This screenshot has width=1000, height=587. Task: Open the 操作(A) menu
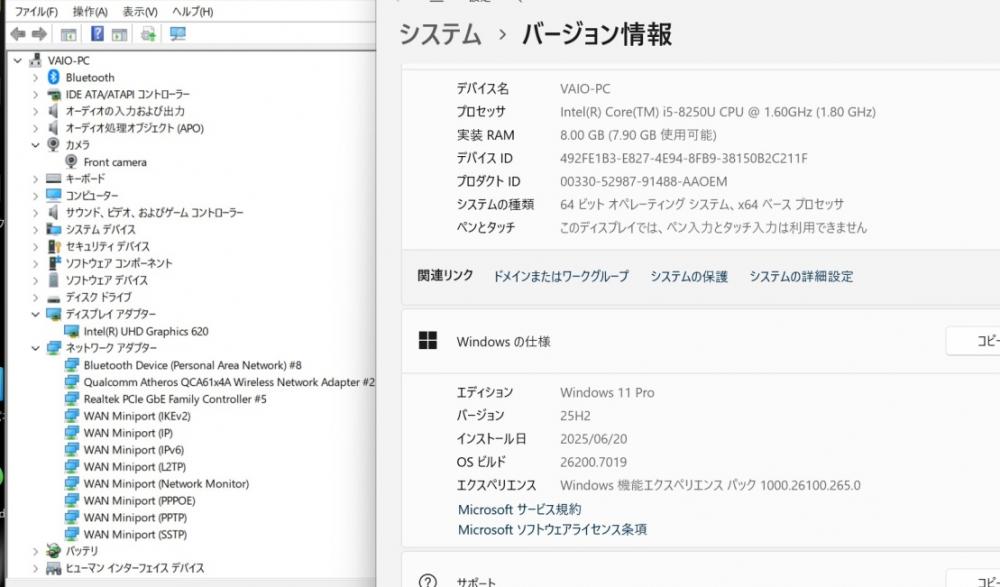(x=91, y=12)
